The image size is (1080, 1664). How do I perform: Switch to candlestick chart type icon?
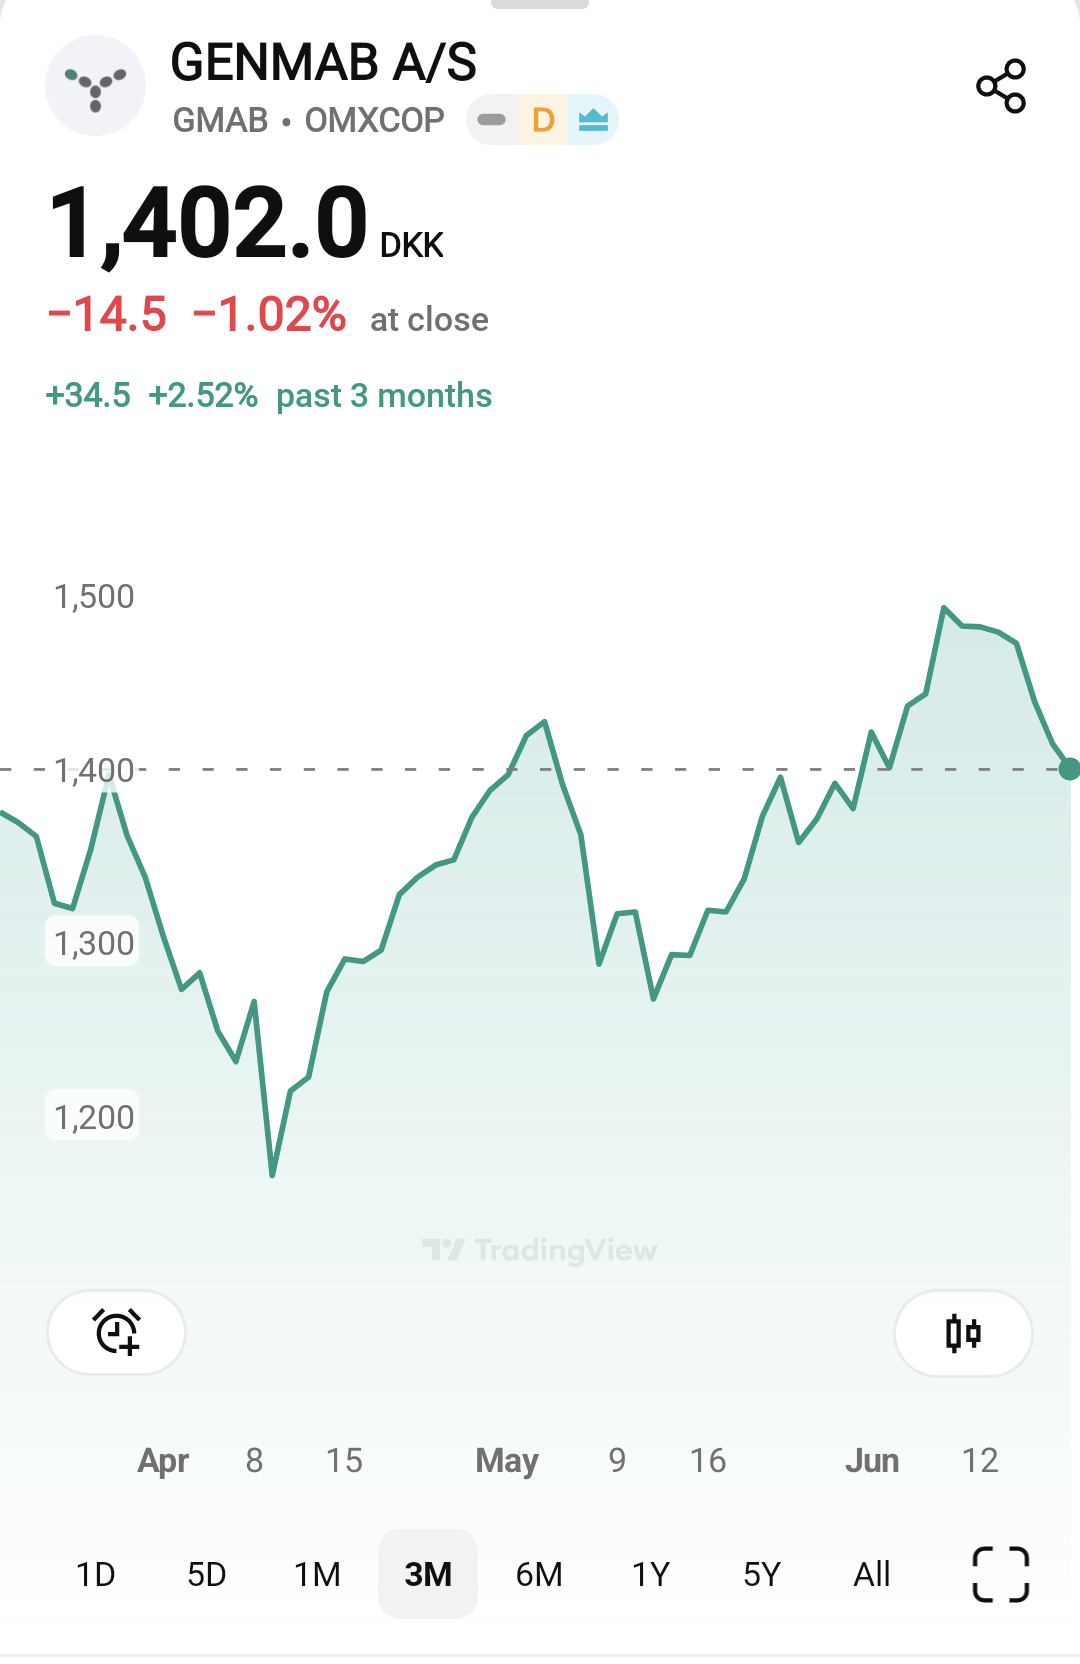pyautogui.click(x=963, y=1333)
